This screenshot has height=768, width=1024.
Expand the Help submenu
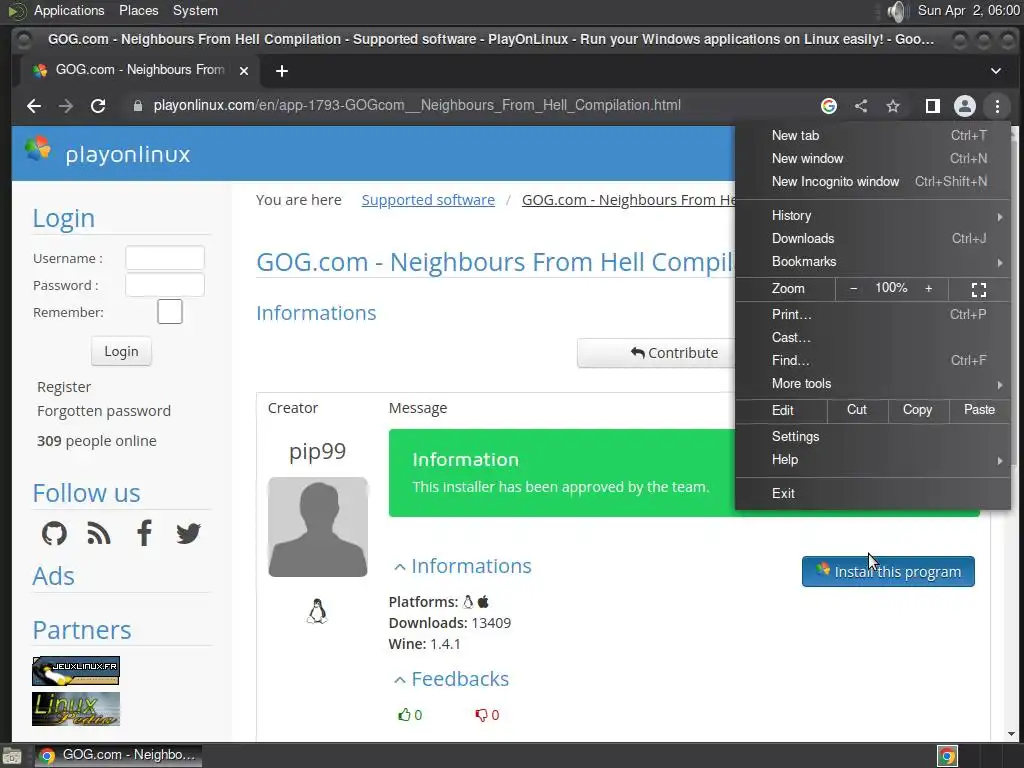(x=873, y=459)
